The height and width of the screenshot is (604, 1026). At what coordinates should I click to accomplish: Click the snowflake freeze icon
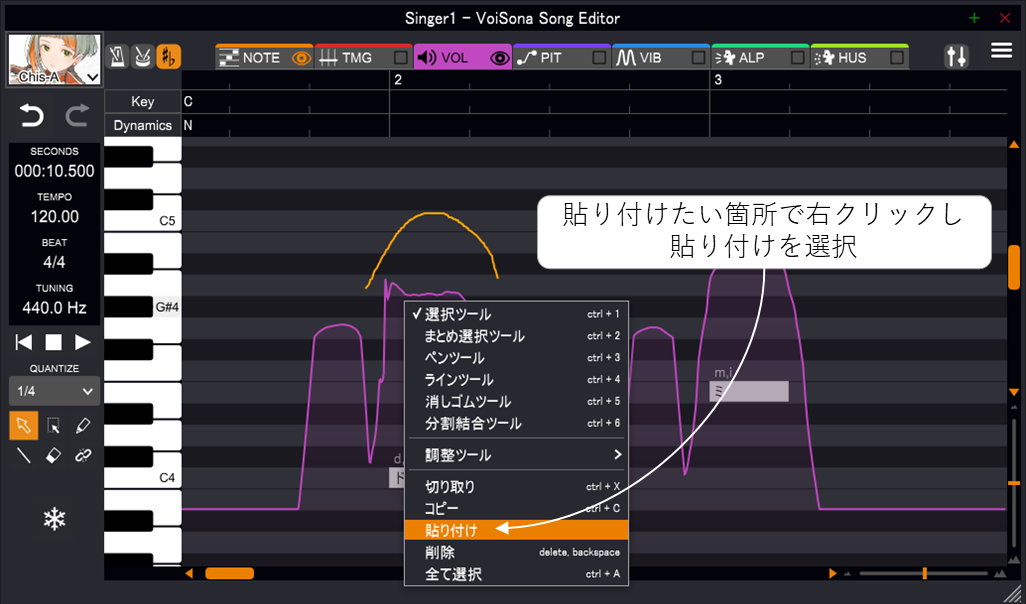click(x=54, y=519)
